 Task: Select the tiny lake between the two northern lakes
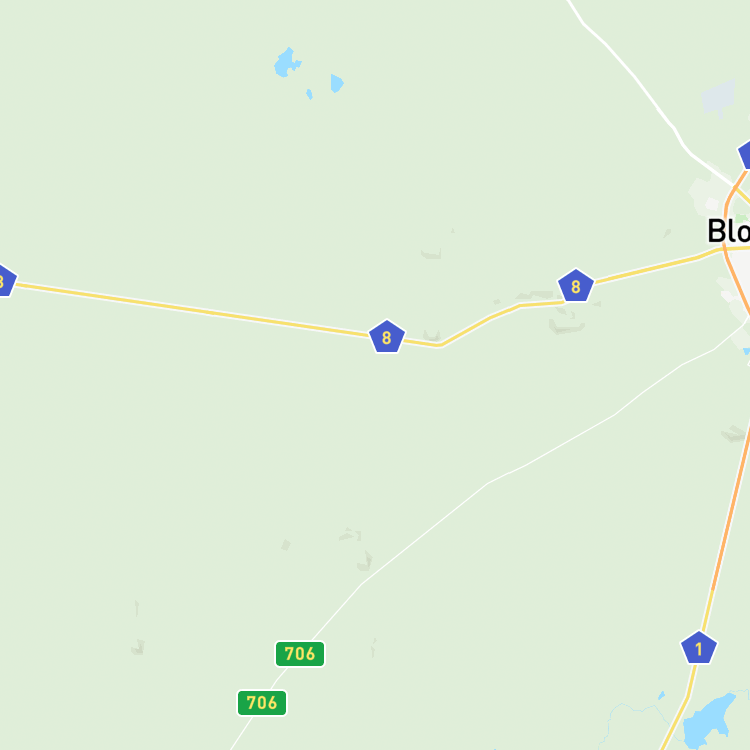(309, 94)
